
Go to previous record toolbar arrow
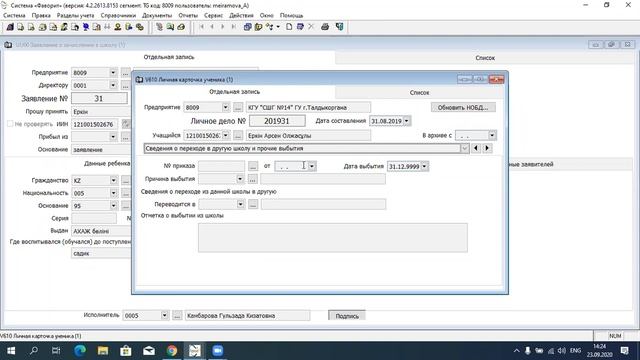click(212, 27)
